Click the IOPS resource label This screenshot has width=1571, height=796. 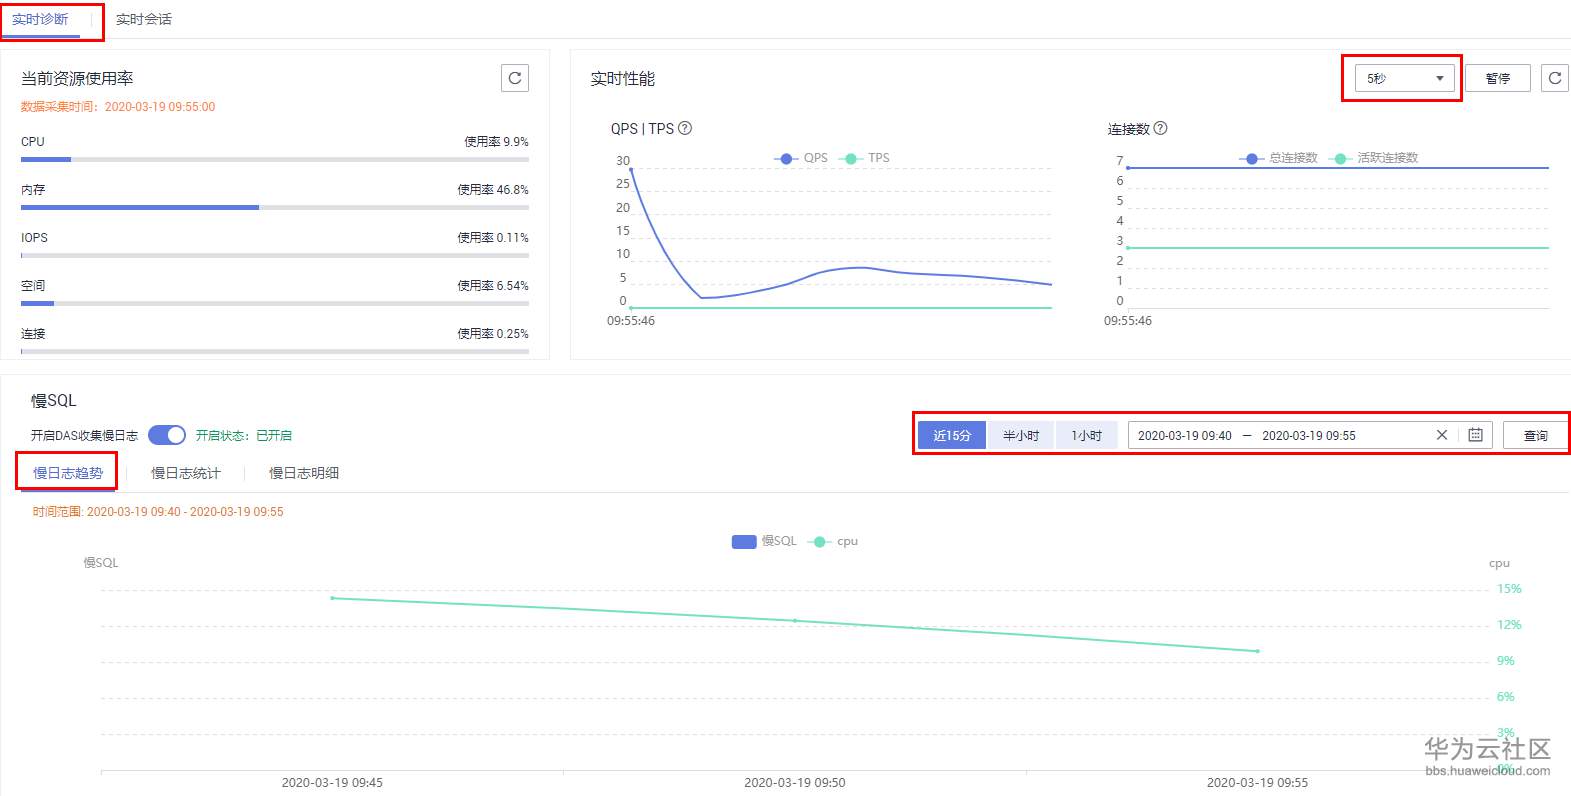pyautogui.click(x=34, y=238)
